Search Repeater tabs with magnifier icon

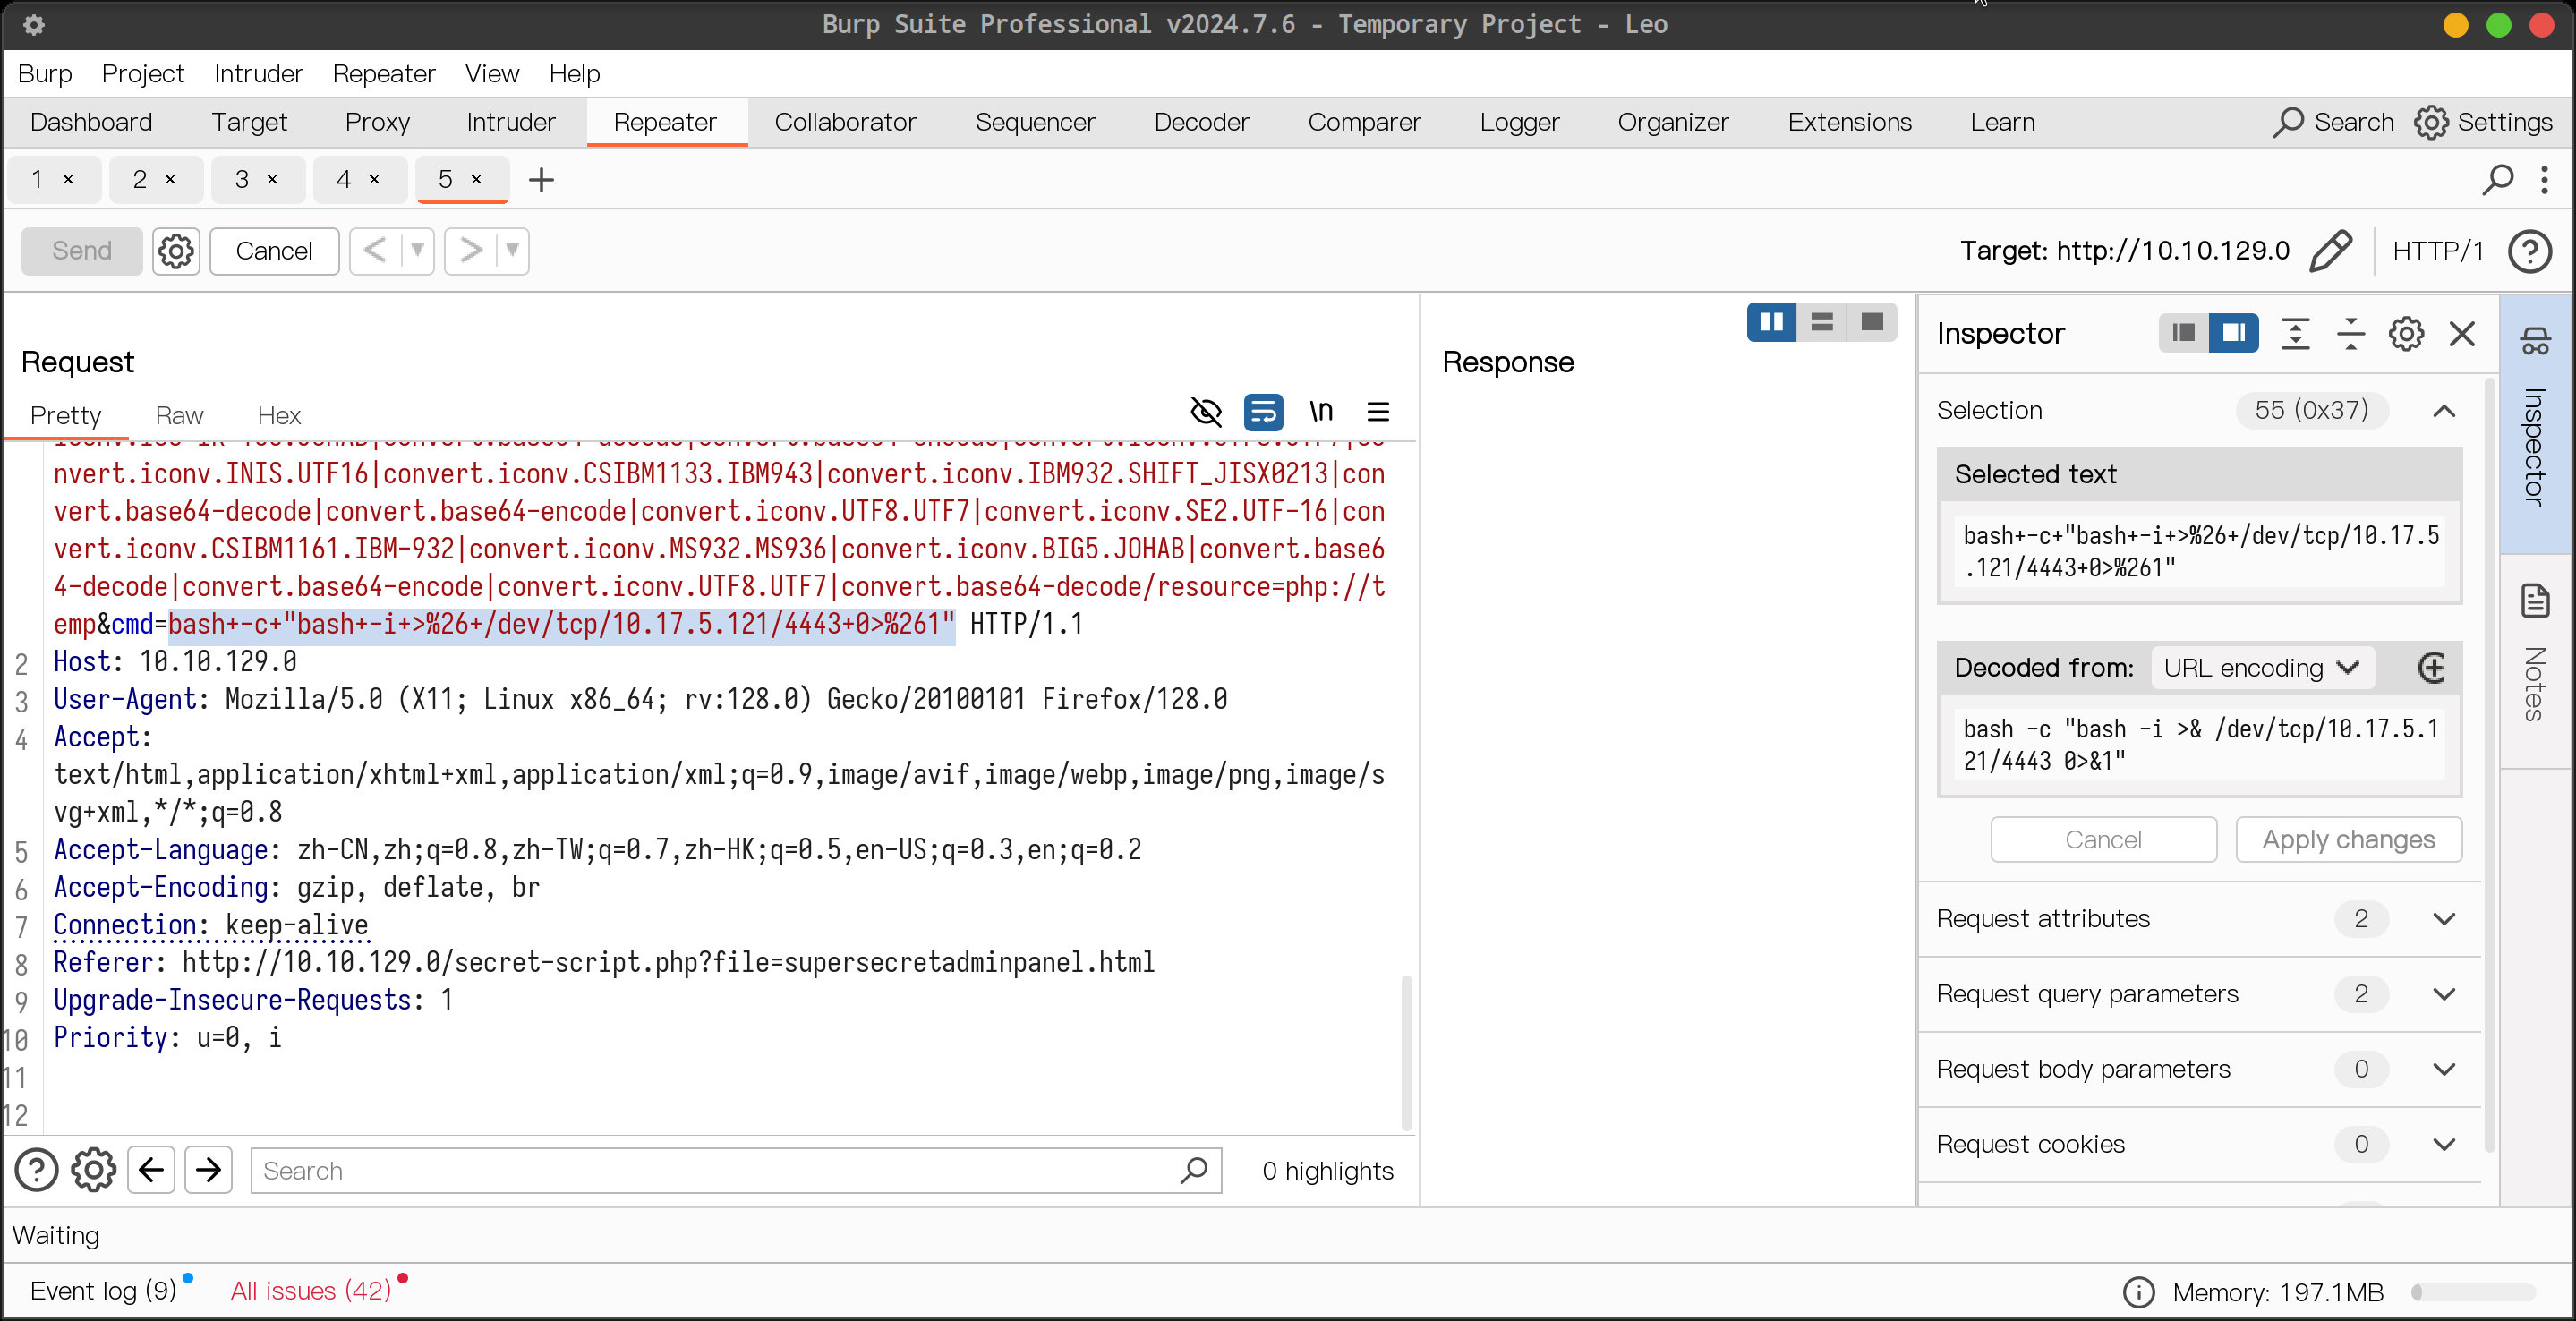click(x=2497, y=180)
